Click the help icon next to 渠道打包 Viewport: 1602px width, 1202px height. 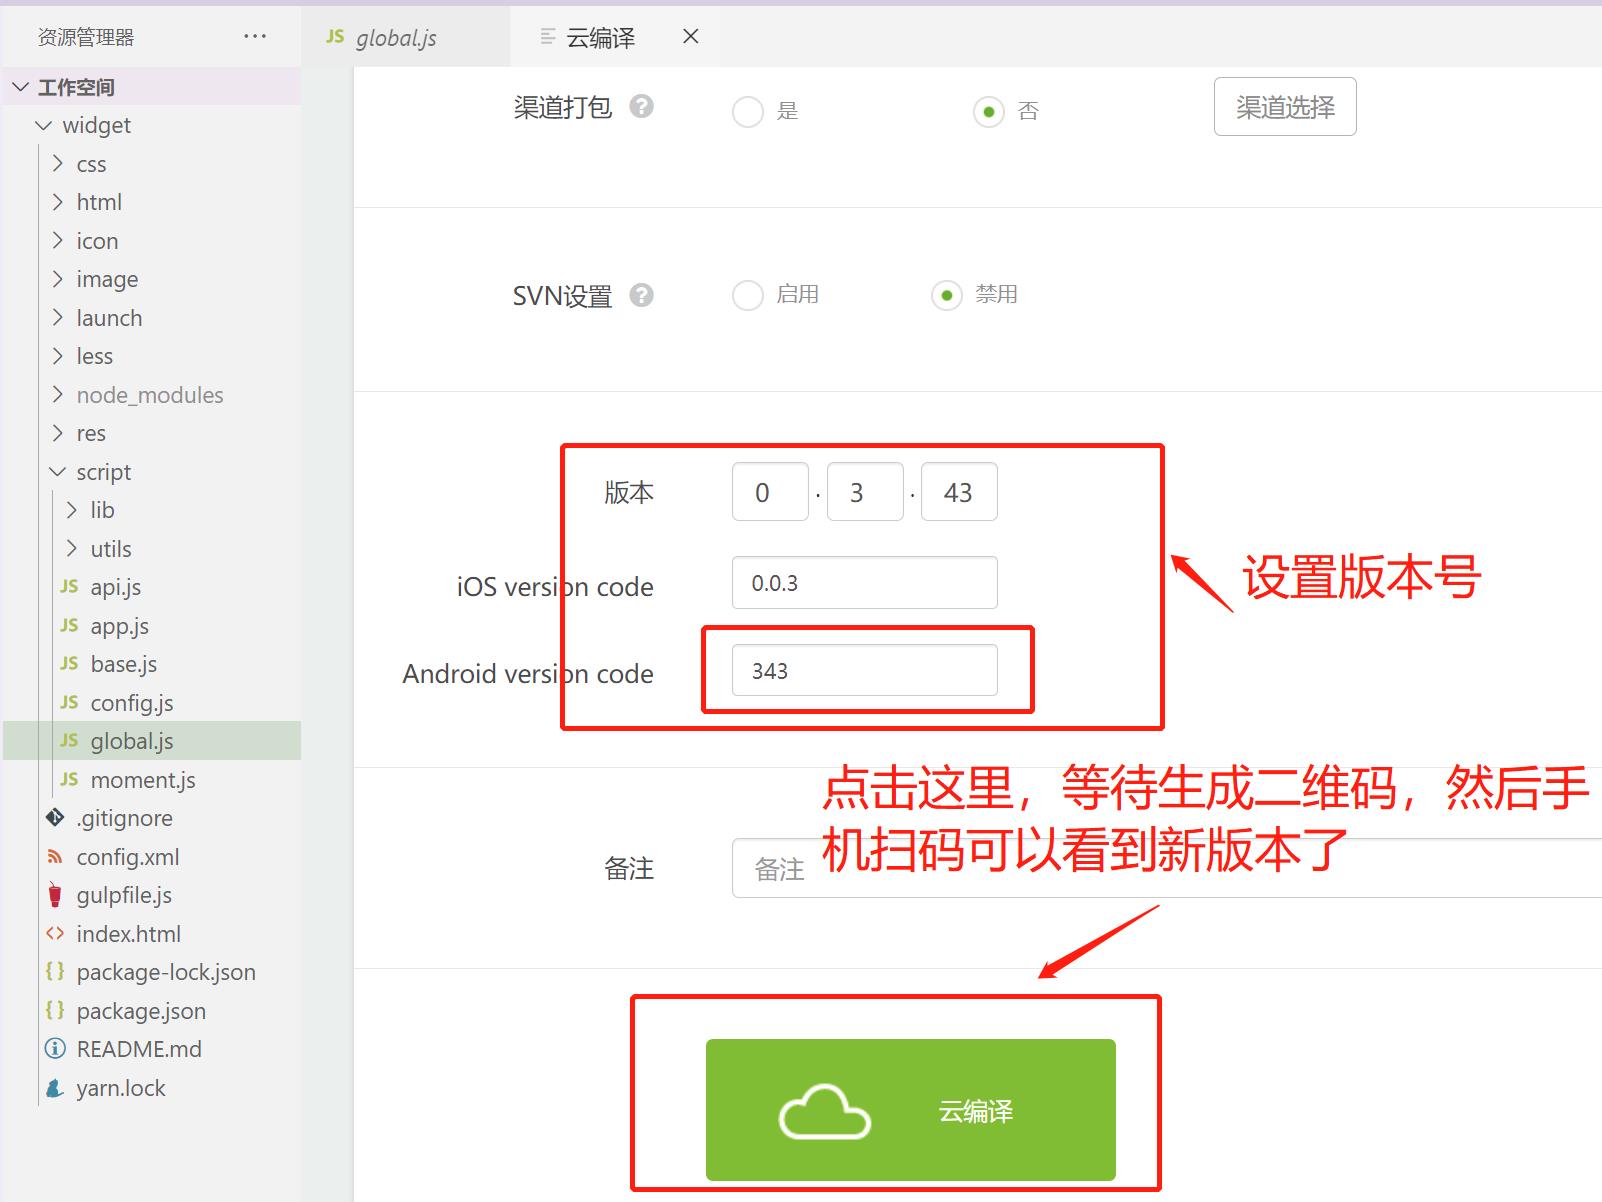tap(642, 106)
